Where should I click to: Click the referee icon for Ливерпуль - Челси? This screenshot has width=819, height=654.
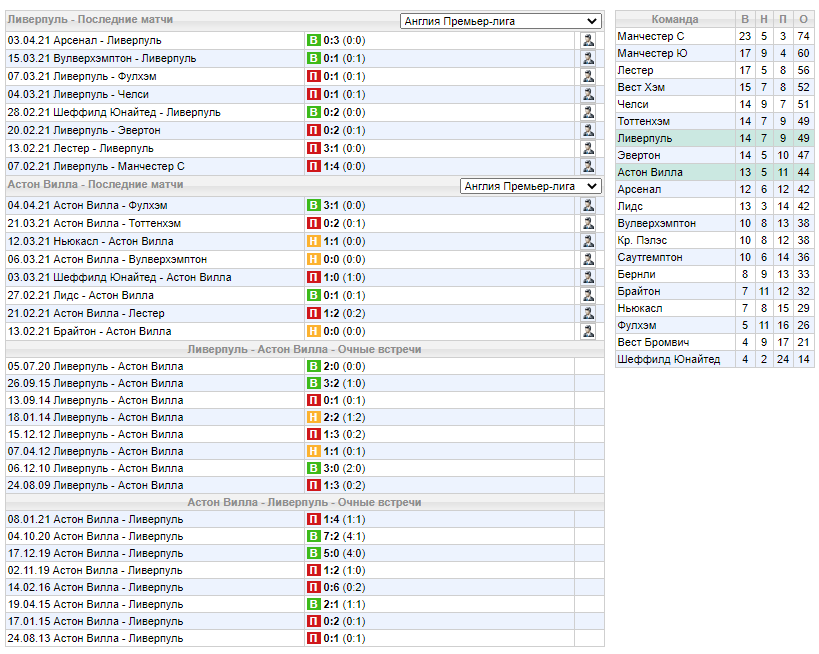(588, 94)
